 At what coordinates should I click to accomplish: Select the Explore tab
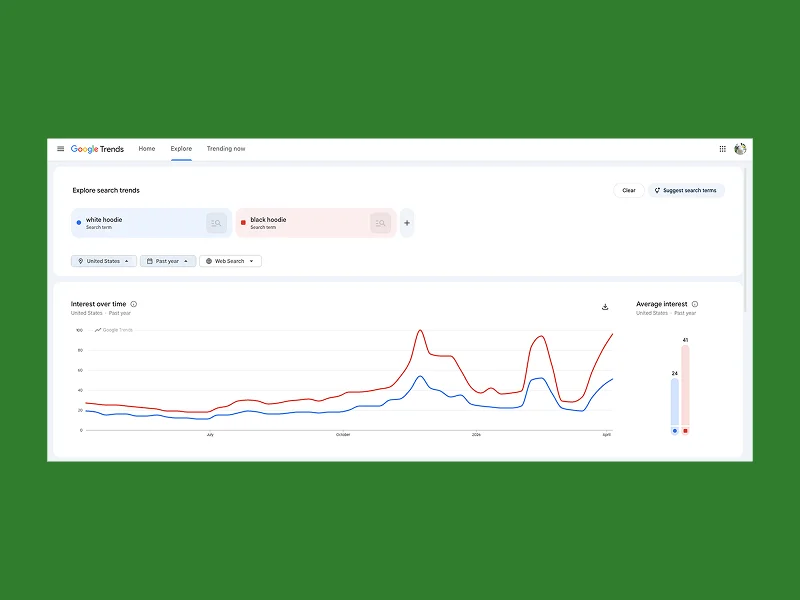[181, 149]
